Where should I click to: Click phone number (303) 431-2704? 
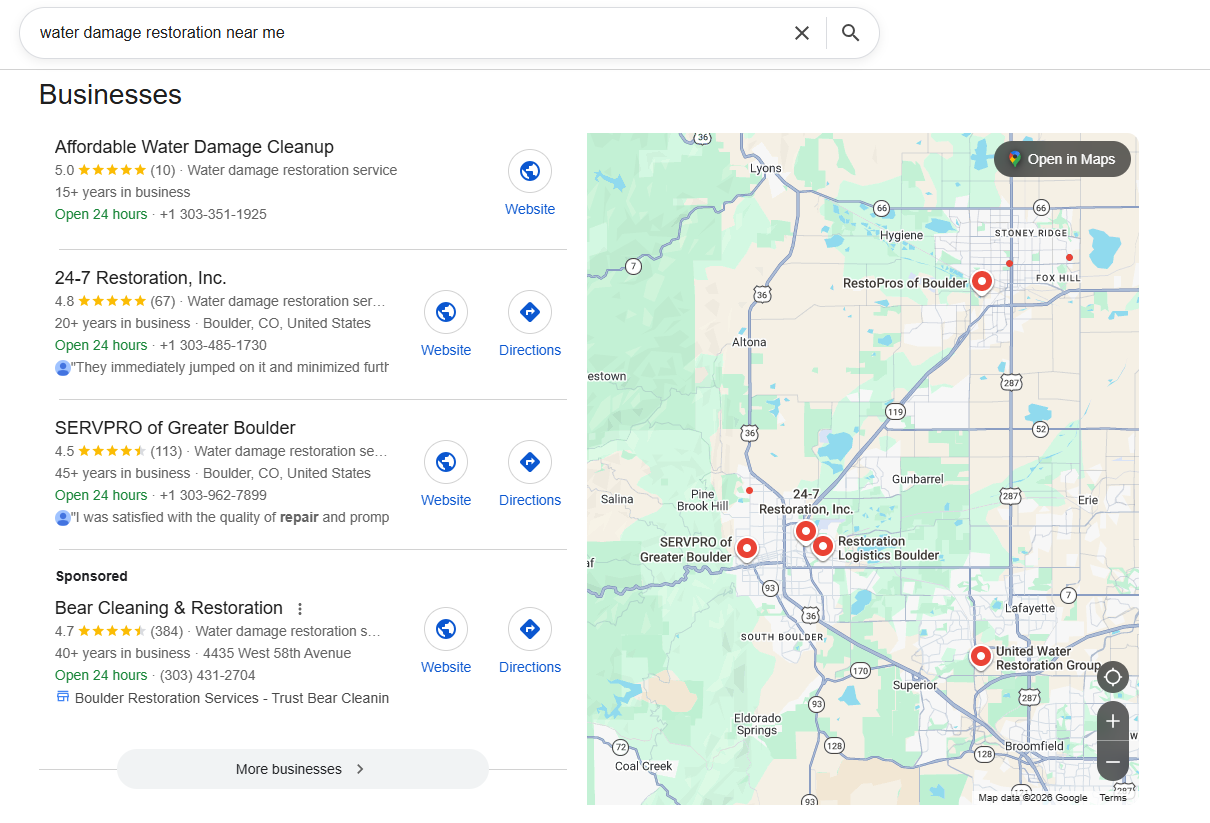(x=207, y=675)
